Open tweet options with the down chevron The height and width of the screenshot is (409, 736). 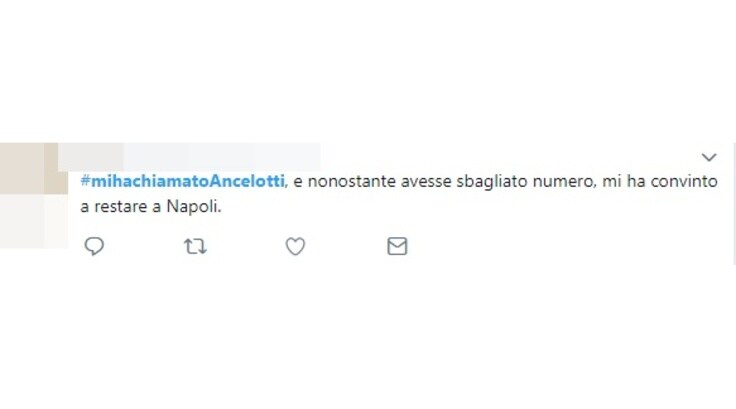pyautogui.click(x=709, y=157)
